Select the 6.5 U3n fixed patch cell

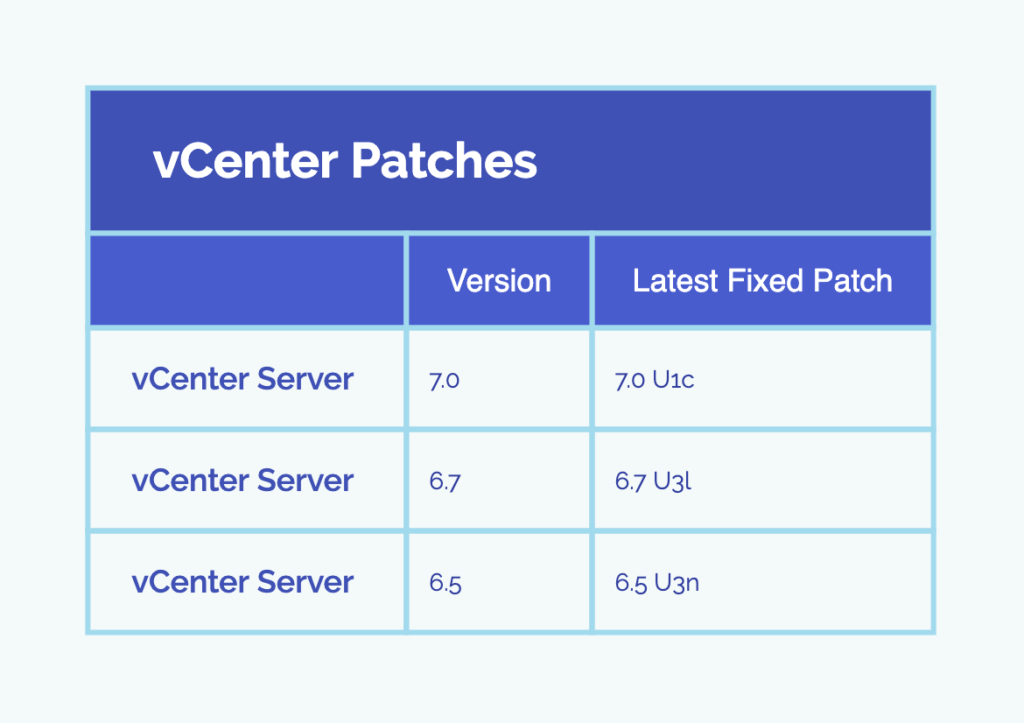[x=657, y=583]
